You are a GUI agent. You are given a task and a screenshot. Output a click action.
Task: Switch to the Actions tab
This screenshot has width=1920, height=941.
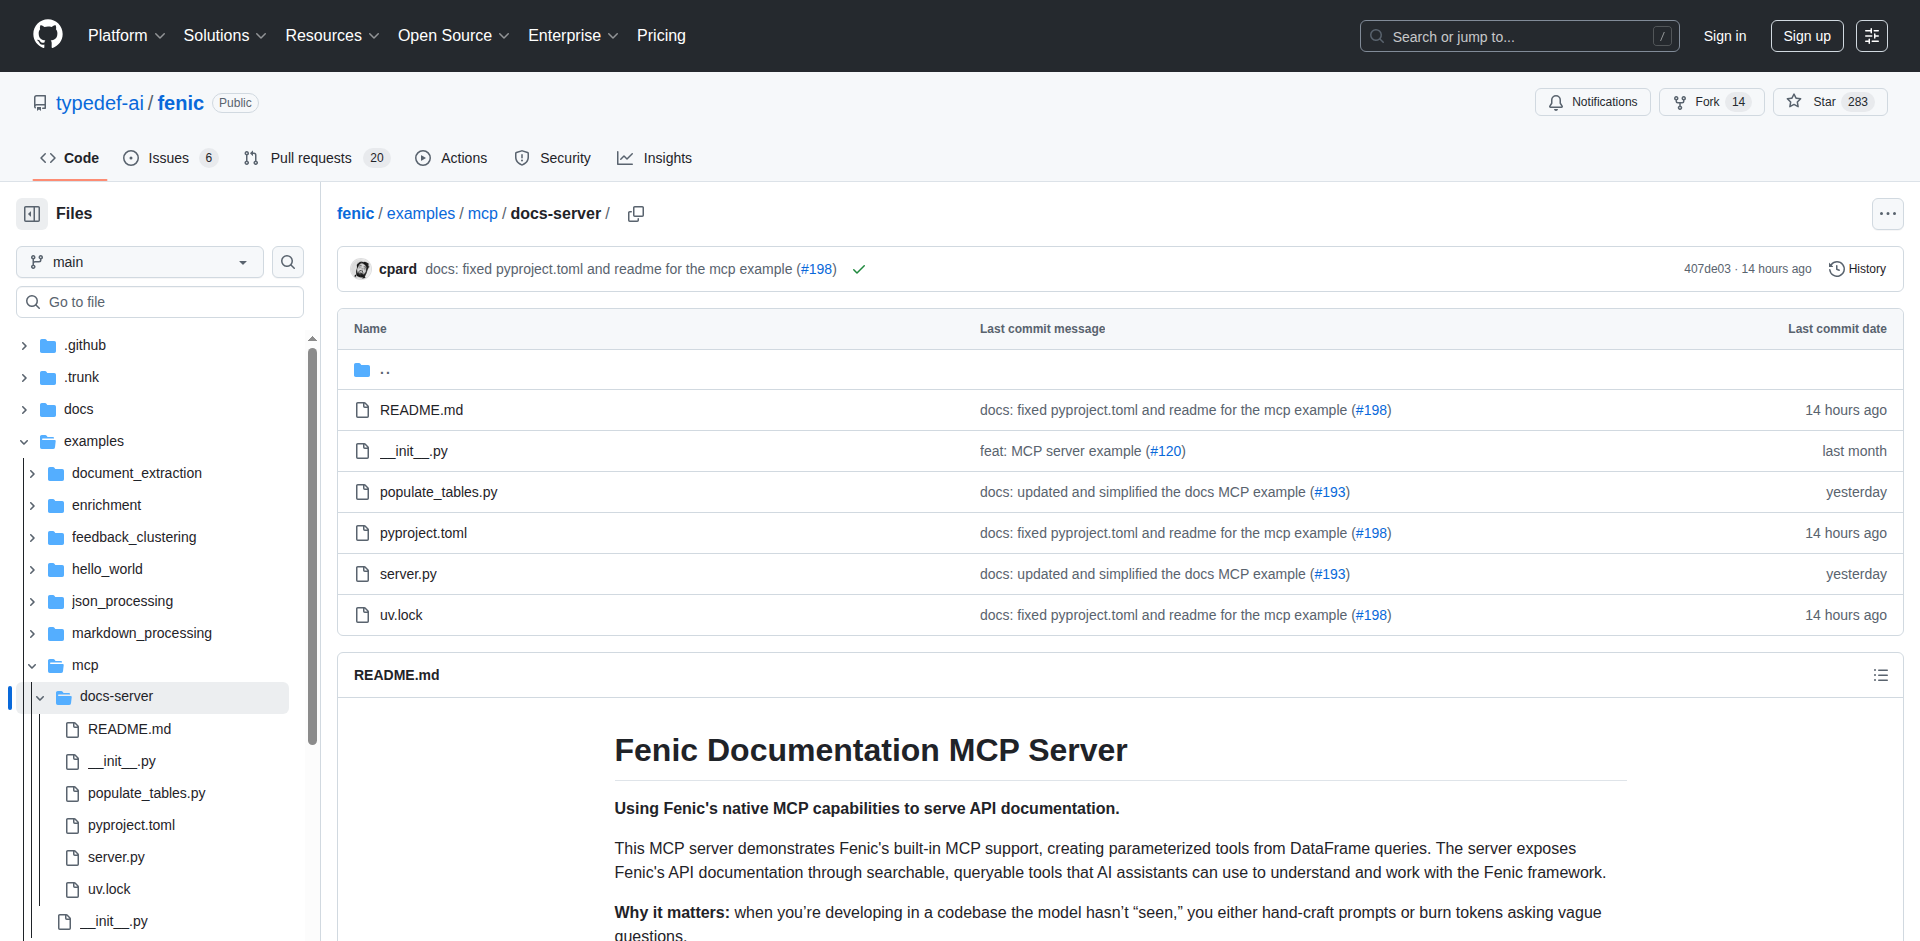(451, 158)
